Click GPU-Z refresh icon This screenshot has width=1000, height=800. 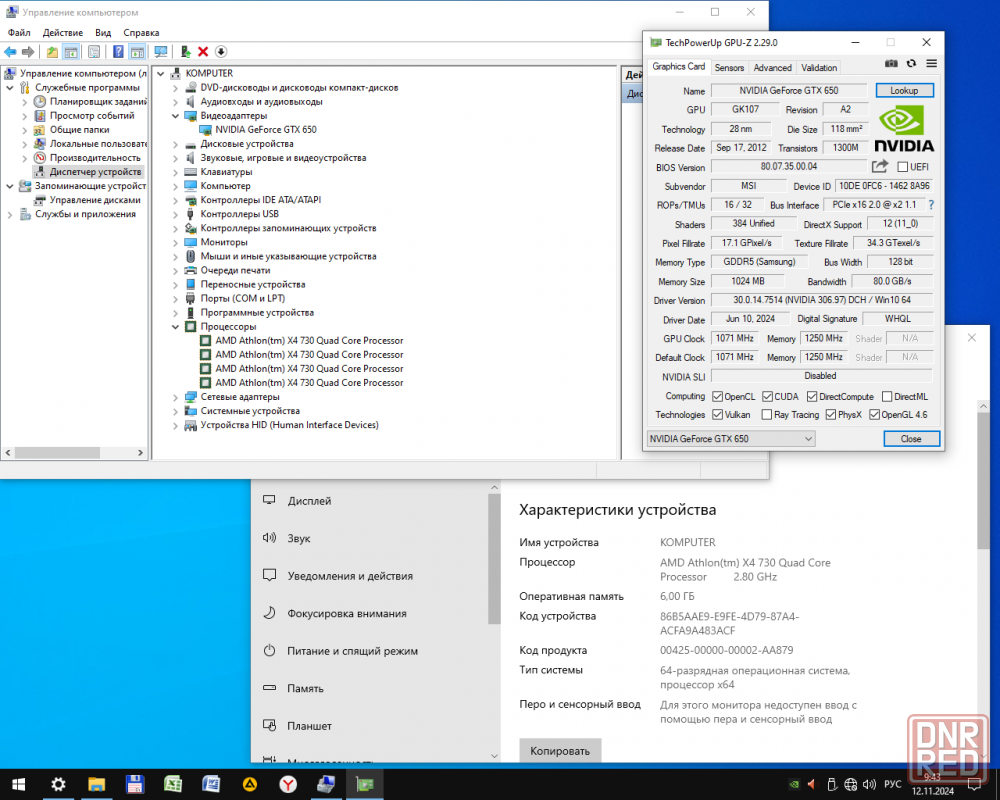pos(911,63)
